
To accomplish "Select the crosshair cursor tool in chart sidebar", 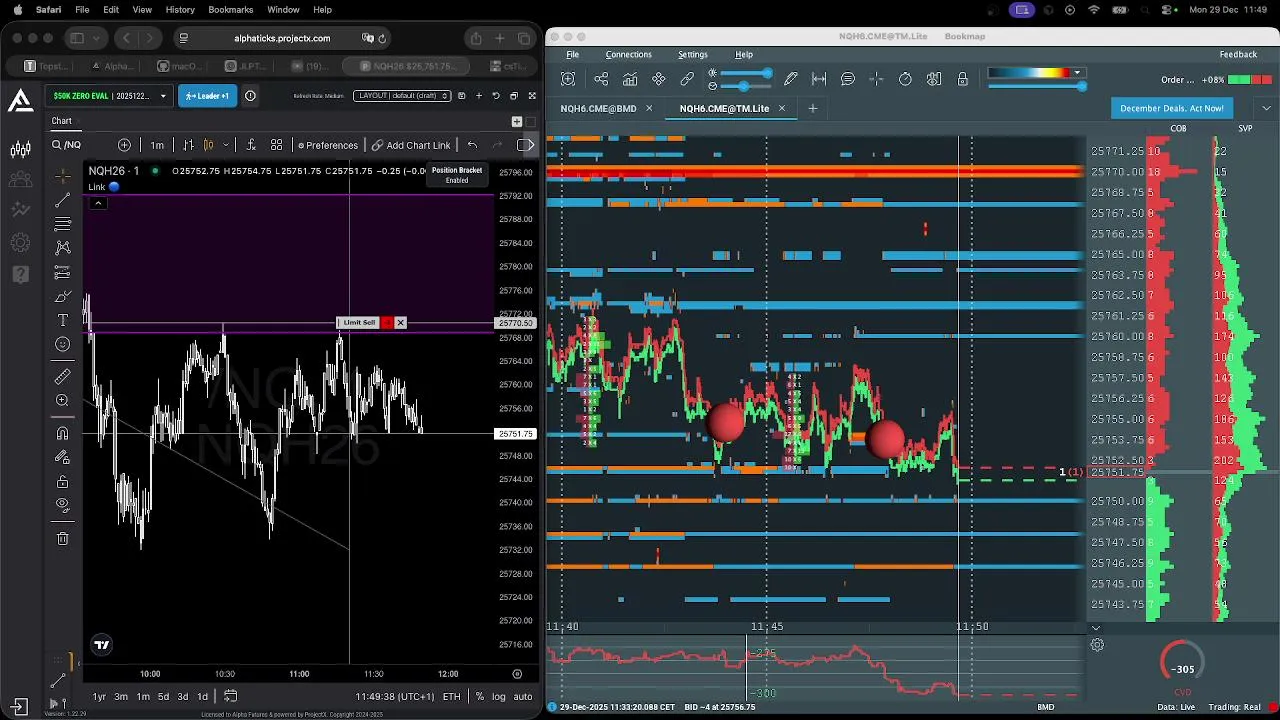I will (62, 177).
